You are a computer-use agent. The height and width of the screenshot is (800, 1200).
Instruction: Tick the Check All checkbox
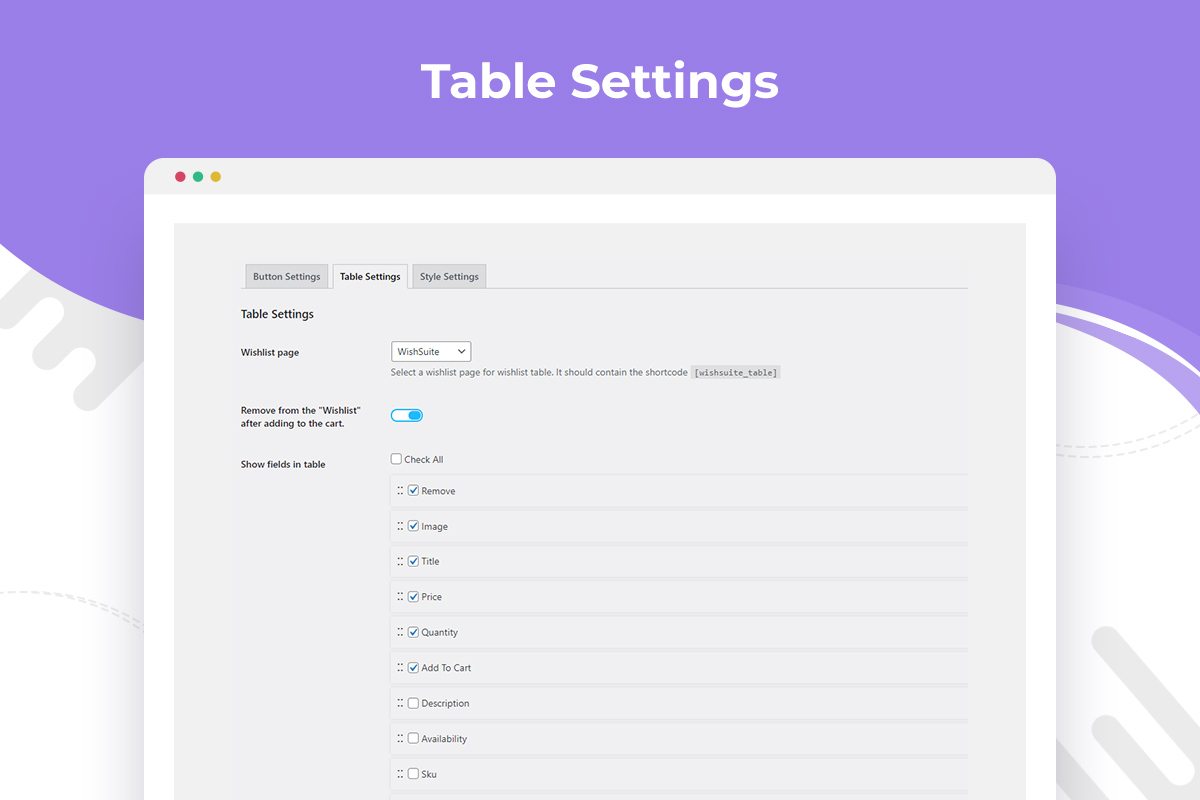coord(397,460)
